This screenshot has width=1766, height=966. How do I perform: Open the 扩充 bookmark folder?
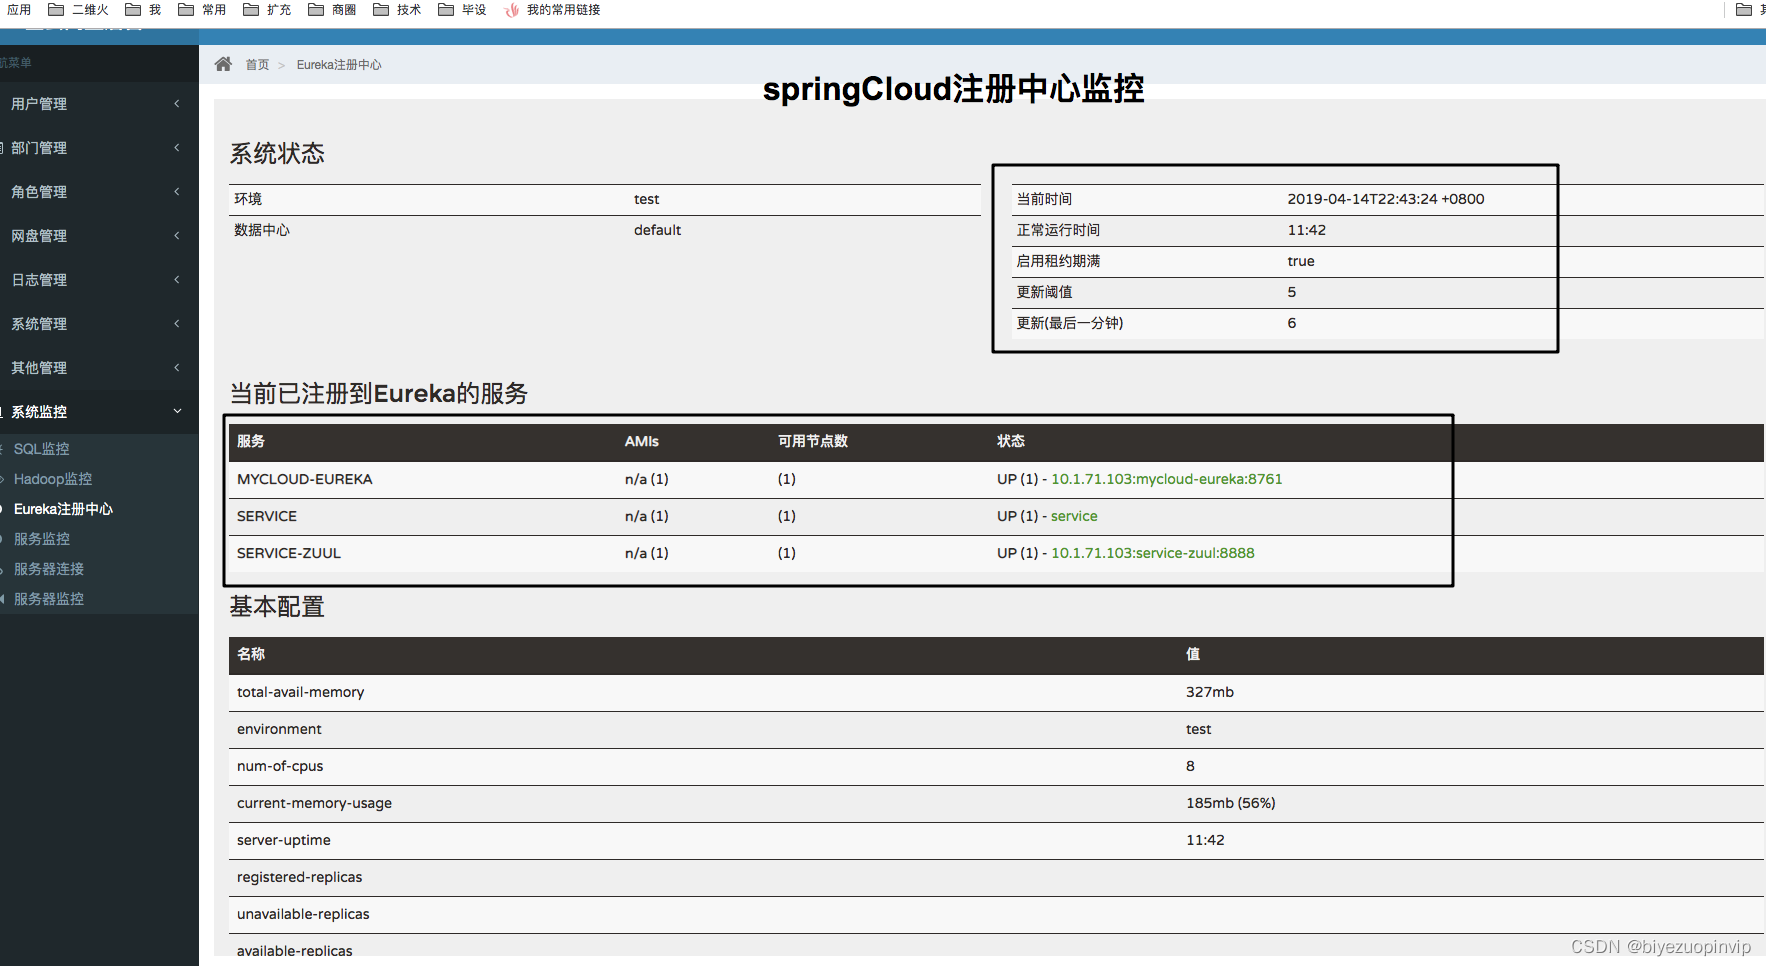[267, 10]
